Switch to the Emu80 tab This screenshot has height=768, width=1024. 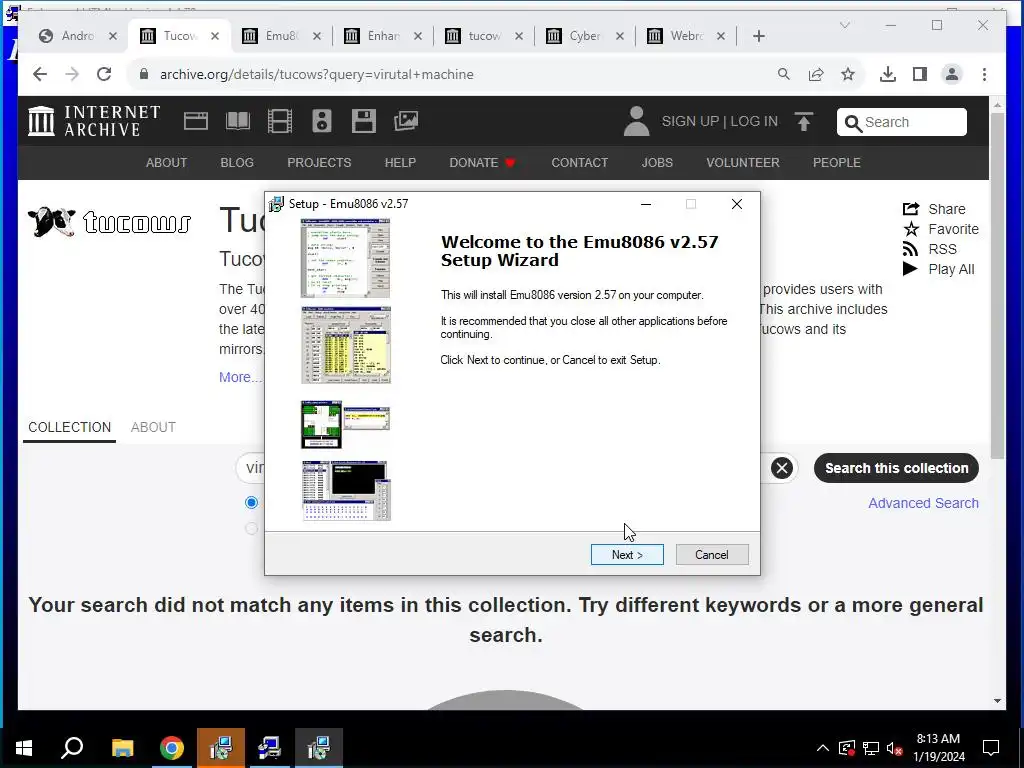[x=281, y=36]
